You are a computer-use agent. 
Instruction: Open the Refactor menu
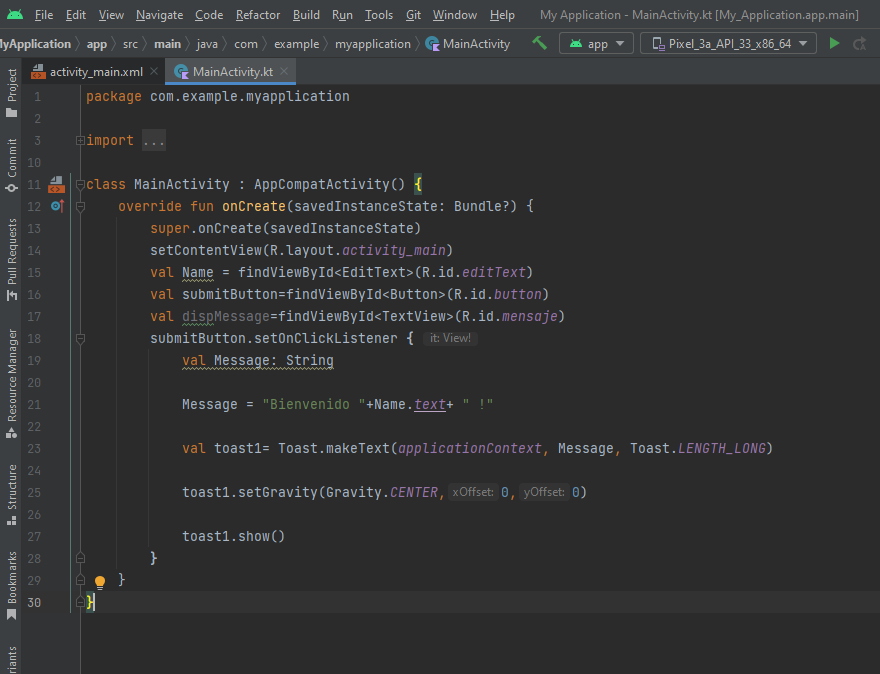[x=257, y=15]
